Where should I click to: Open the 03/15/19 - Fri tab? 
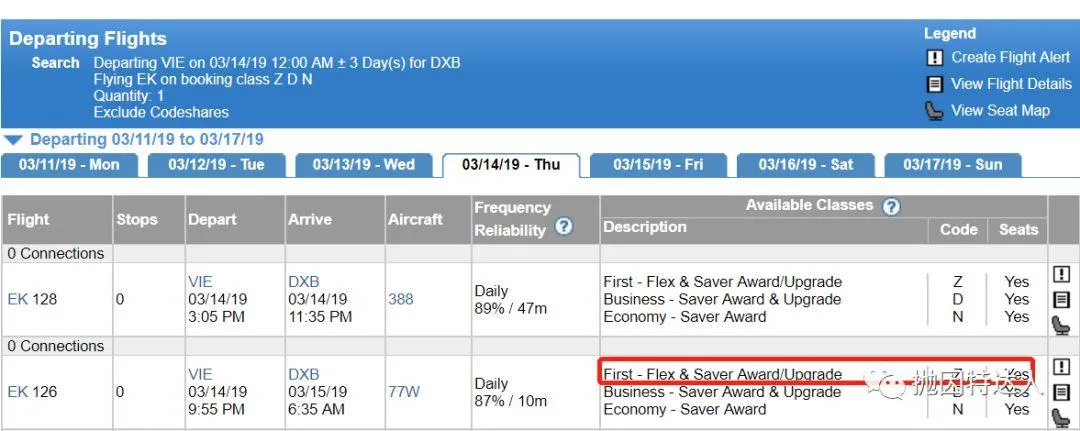click(658, 165)
